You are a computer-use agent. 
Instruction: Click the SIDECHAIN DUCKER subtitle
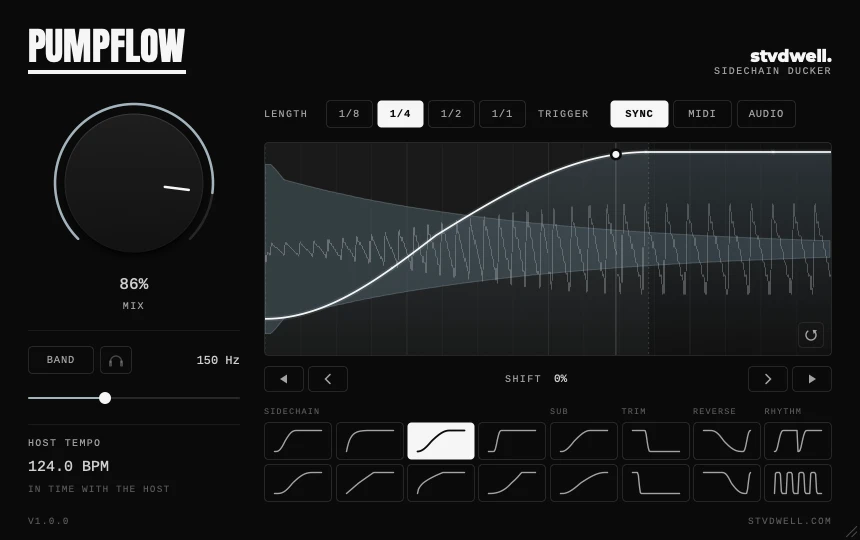772,71
